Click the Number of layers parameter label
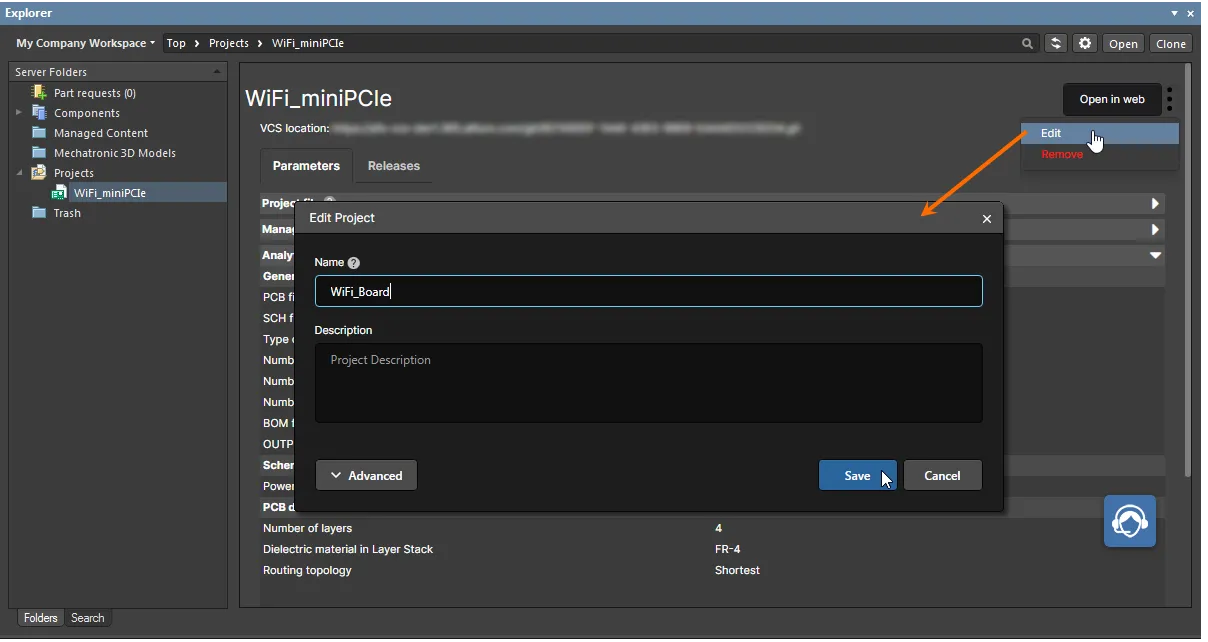Image resolution: width=1208 pixels, height=642 pixels. pos(307,528)
